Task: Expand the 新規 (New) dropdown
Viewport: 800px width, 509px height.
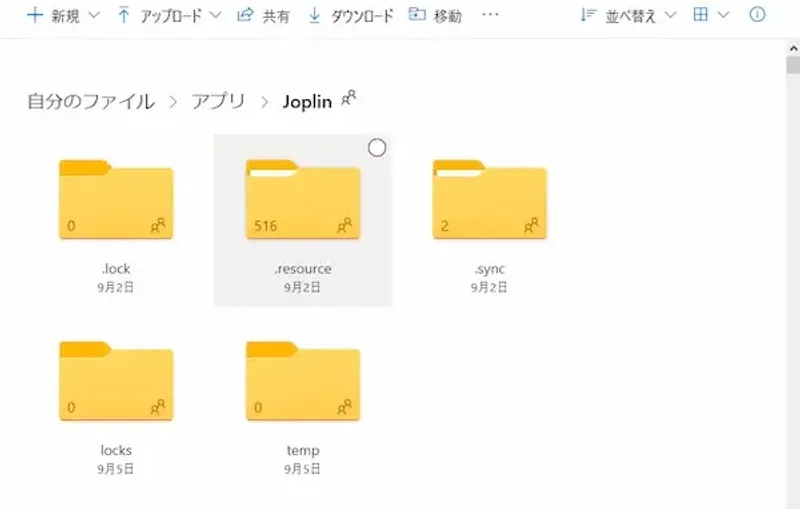Action: point(94,16)
